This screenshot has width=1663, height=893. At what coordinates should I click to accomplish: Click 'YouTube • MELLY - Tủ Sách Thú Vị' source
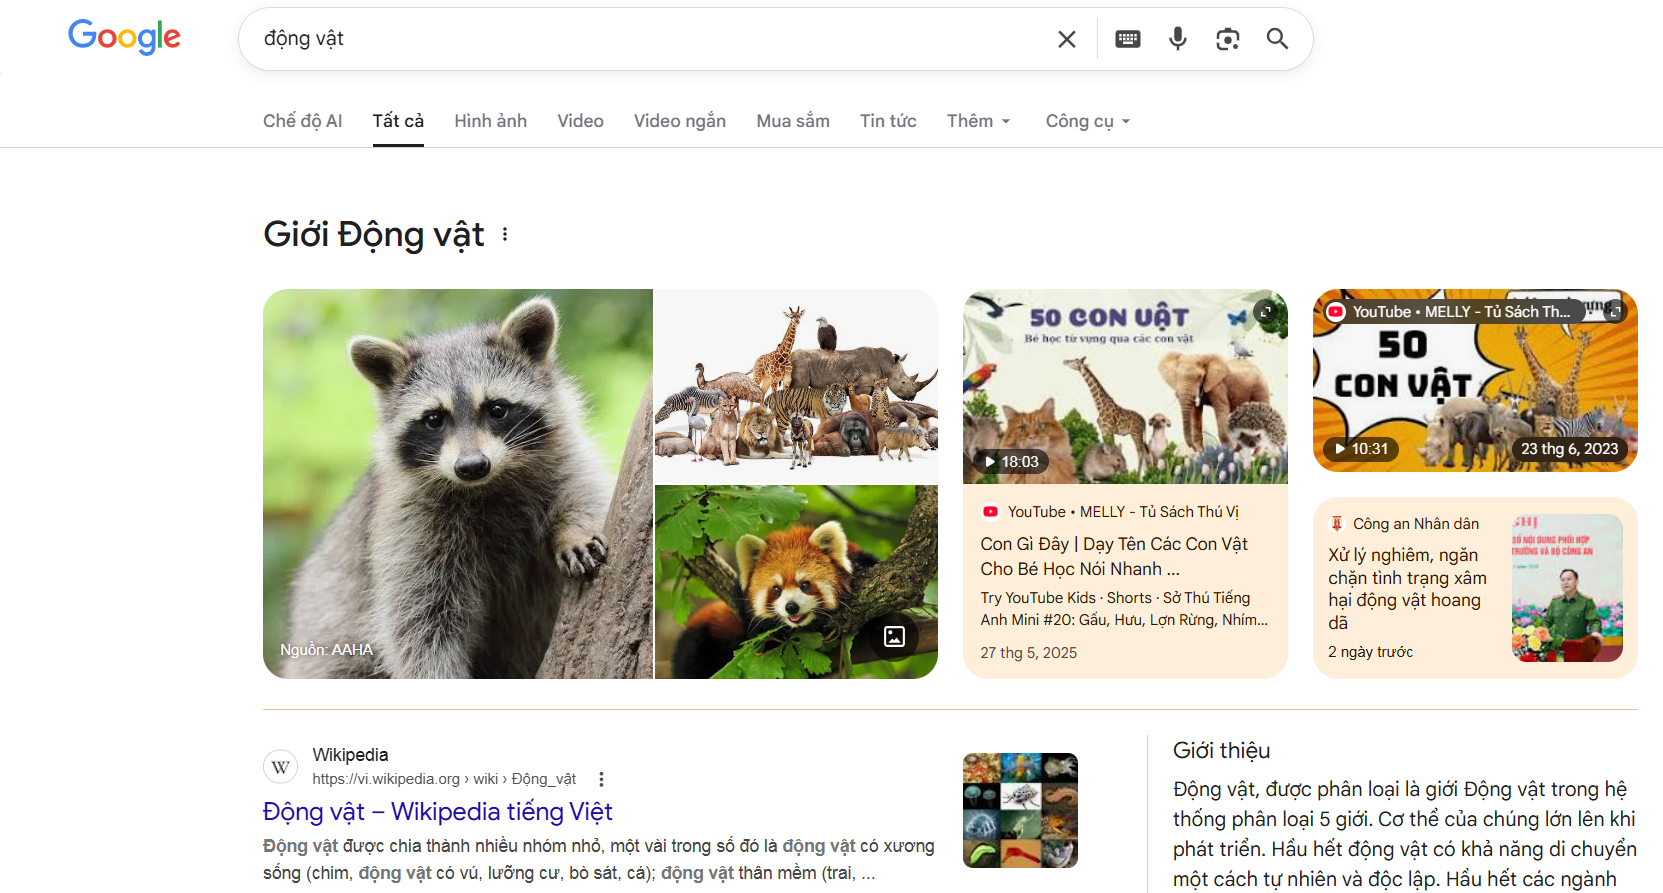click(1123, 512)
